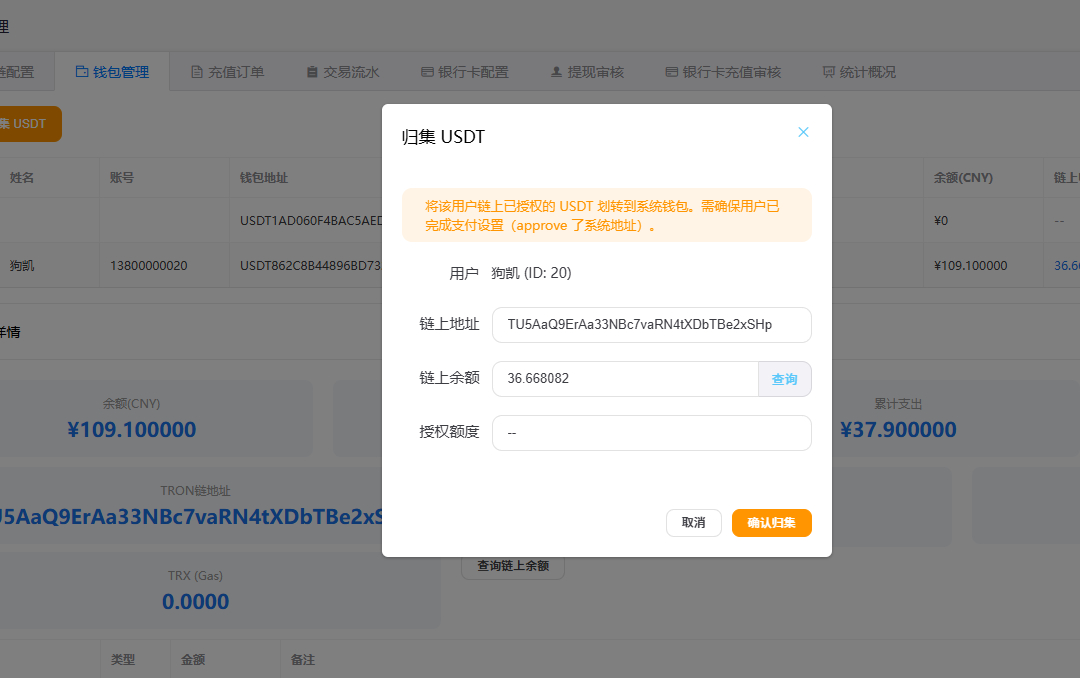Click the document icon on 充值订单 tab

197,72
